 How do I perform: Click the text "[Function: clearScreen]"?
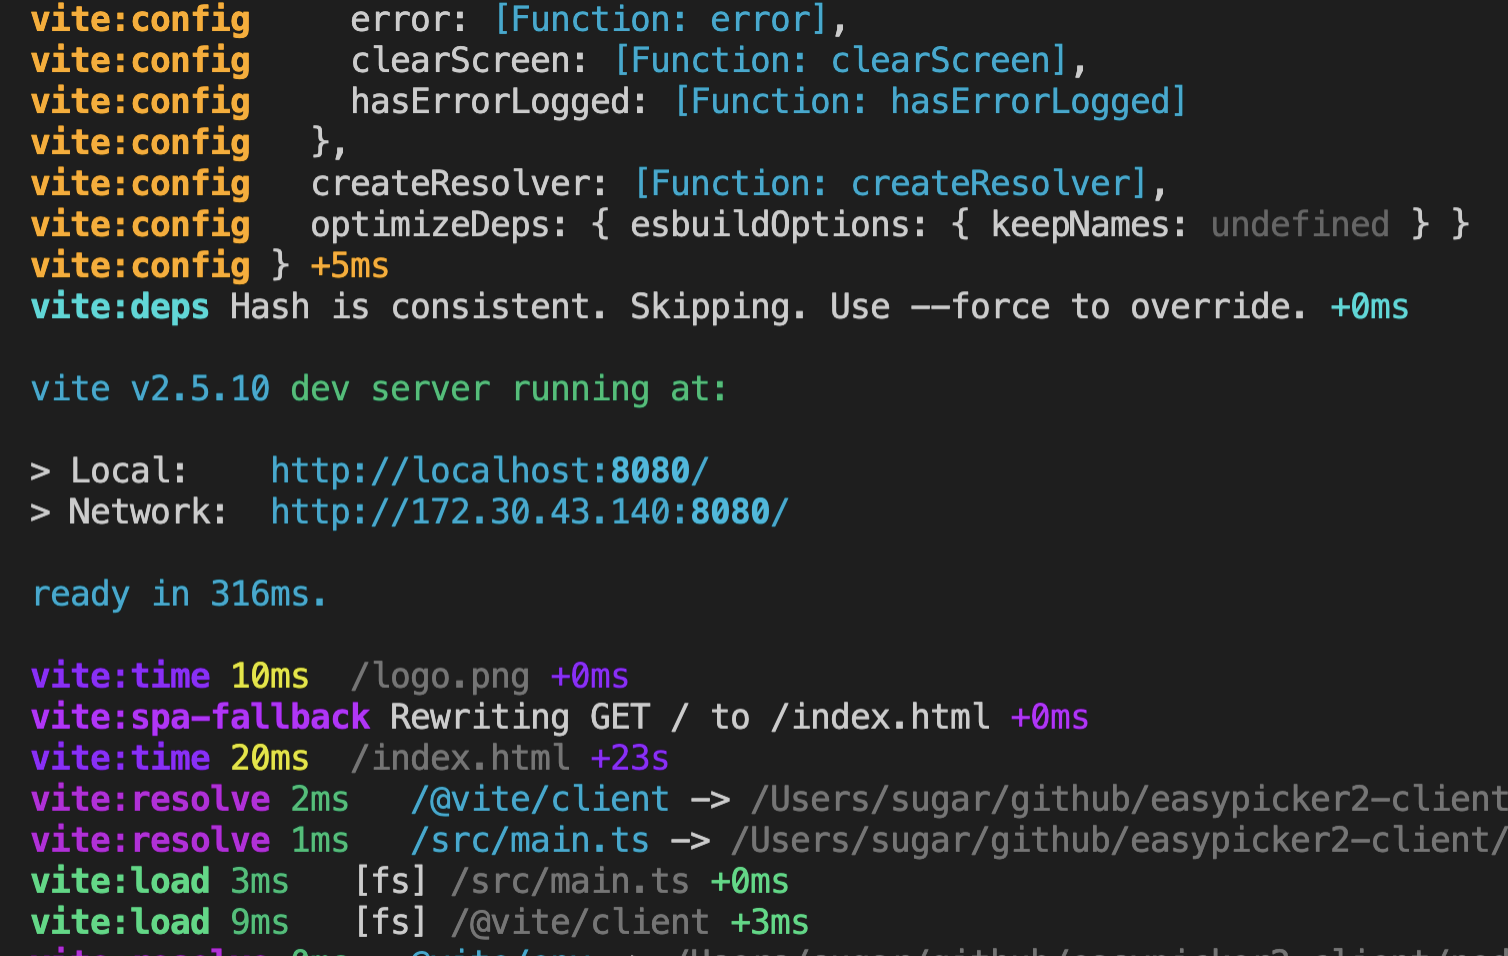click(841, 61)
